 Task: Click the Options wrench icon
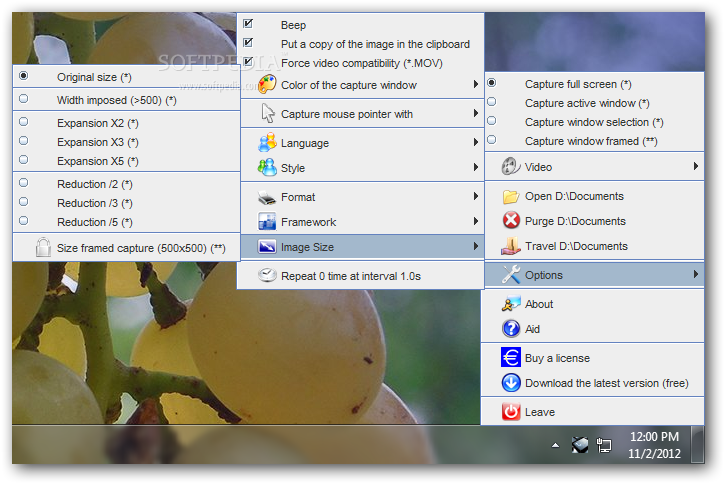coord(511,275)
